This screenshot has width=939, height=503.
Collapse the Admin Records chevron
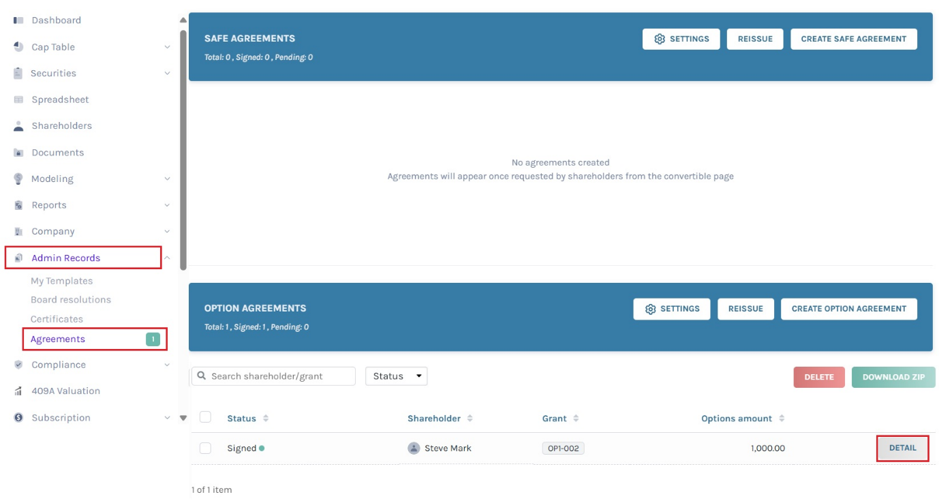167,258
